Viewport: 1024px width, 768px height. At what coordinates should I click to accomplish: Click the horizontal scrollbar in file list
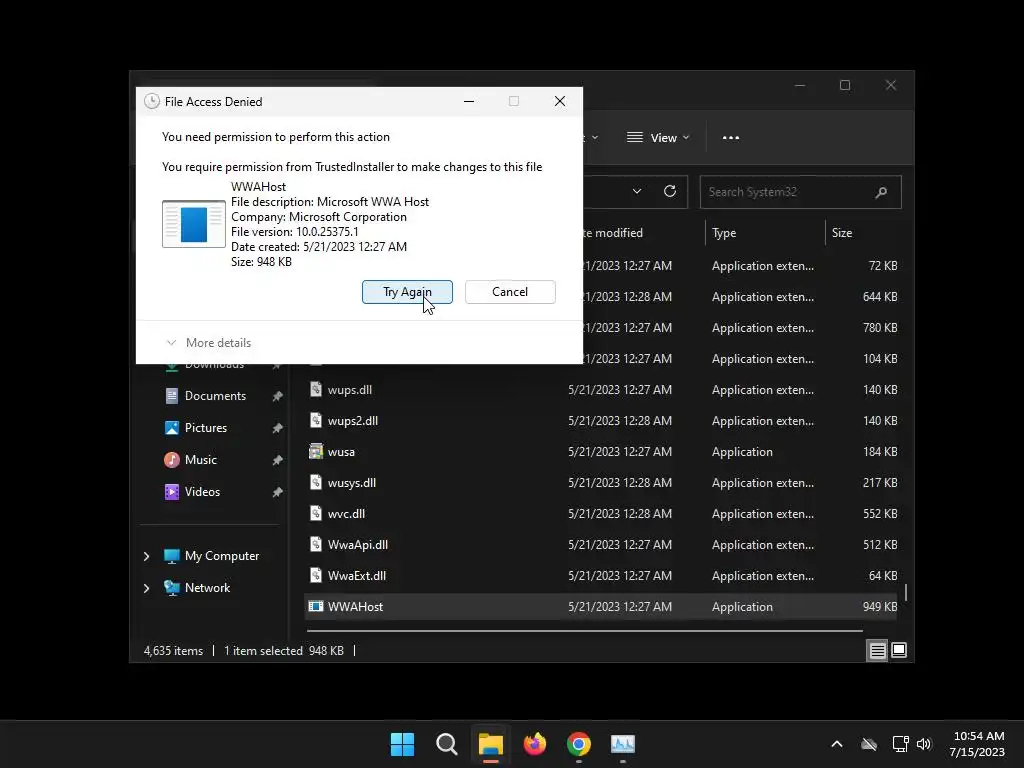coord(584,631)
